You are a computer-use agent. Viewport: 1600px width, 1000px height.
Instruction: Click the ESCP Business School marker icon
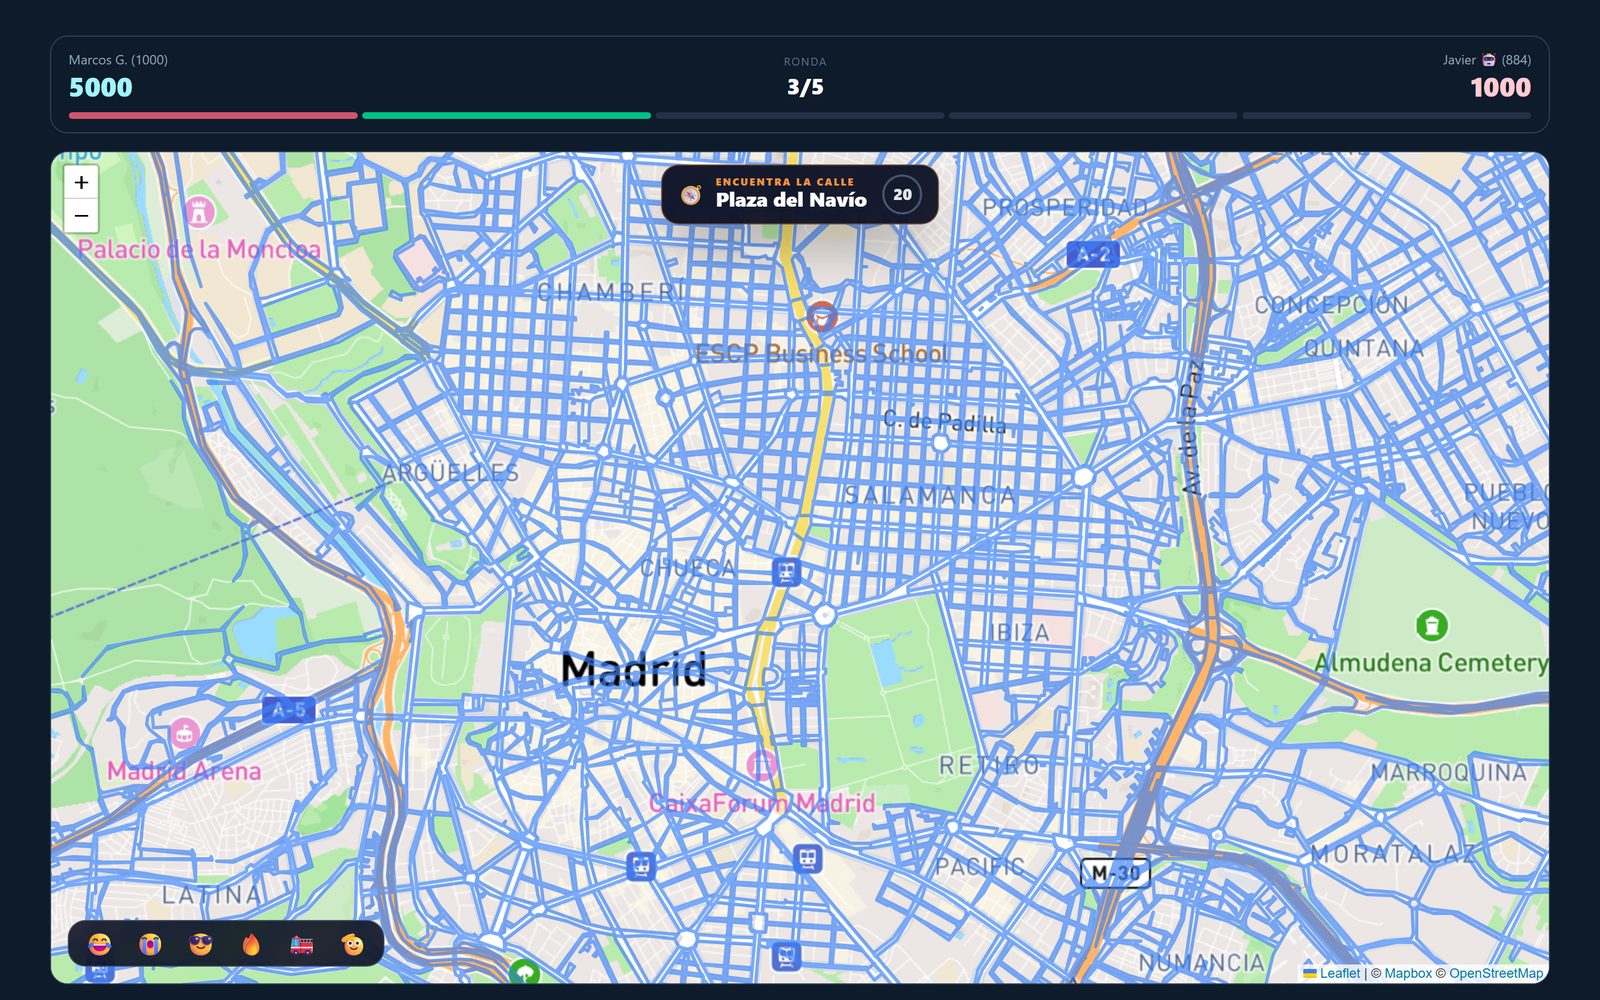click(x=822, y=317)
